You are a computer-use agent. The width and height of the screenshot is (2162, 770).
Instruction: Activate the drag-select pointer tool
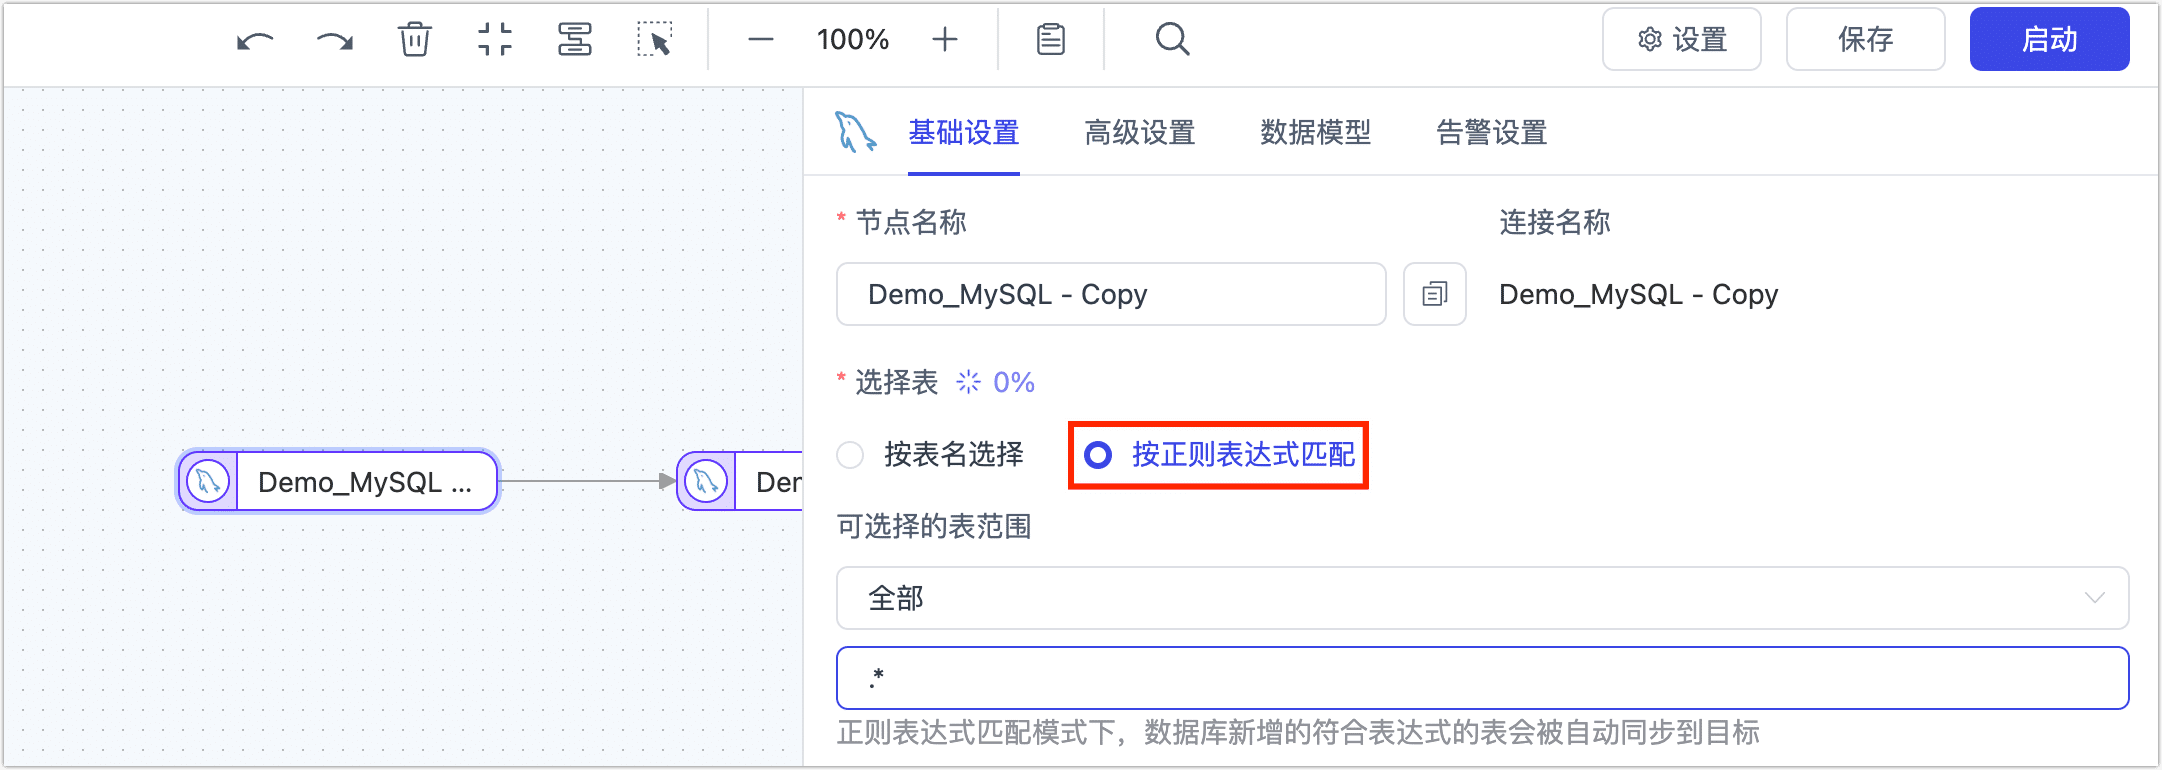point(655,40)
